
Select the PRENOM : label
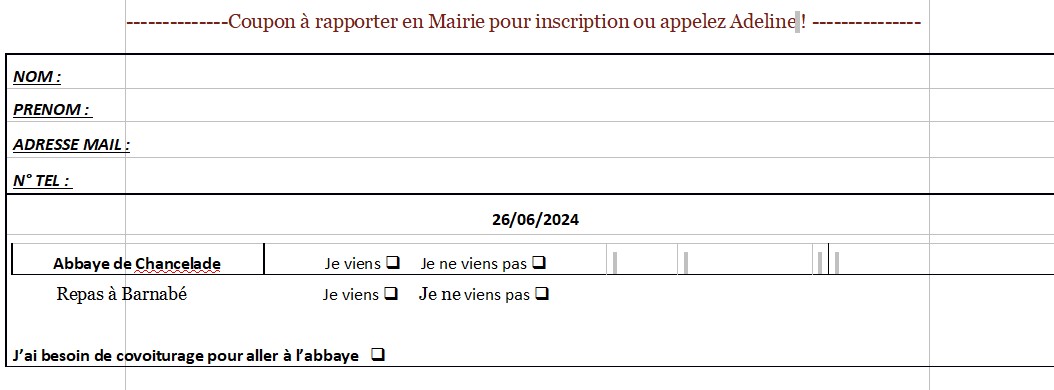click(x=52, y=109)
